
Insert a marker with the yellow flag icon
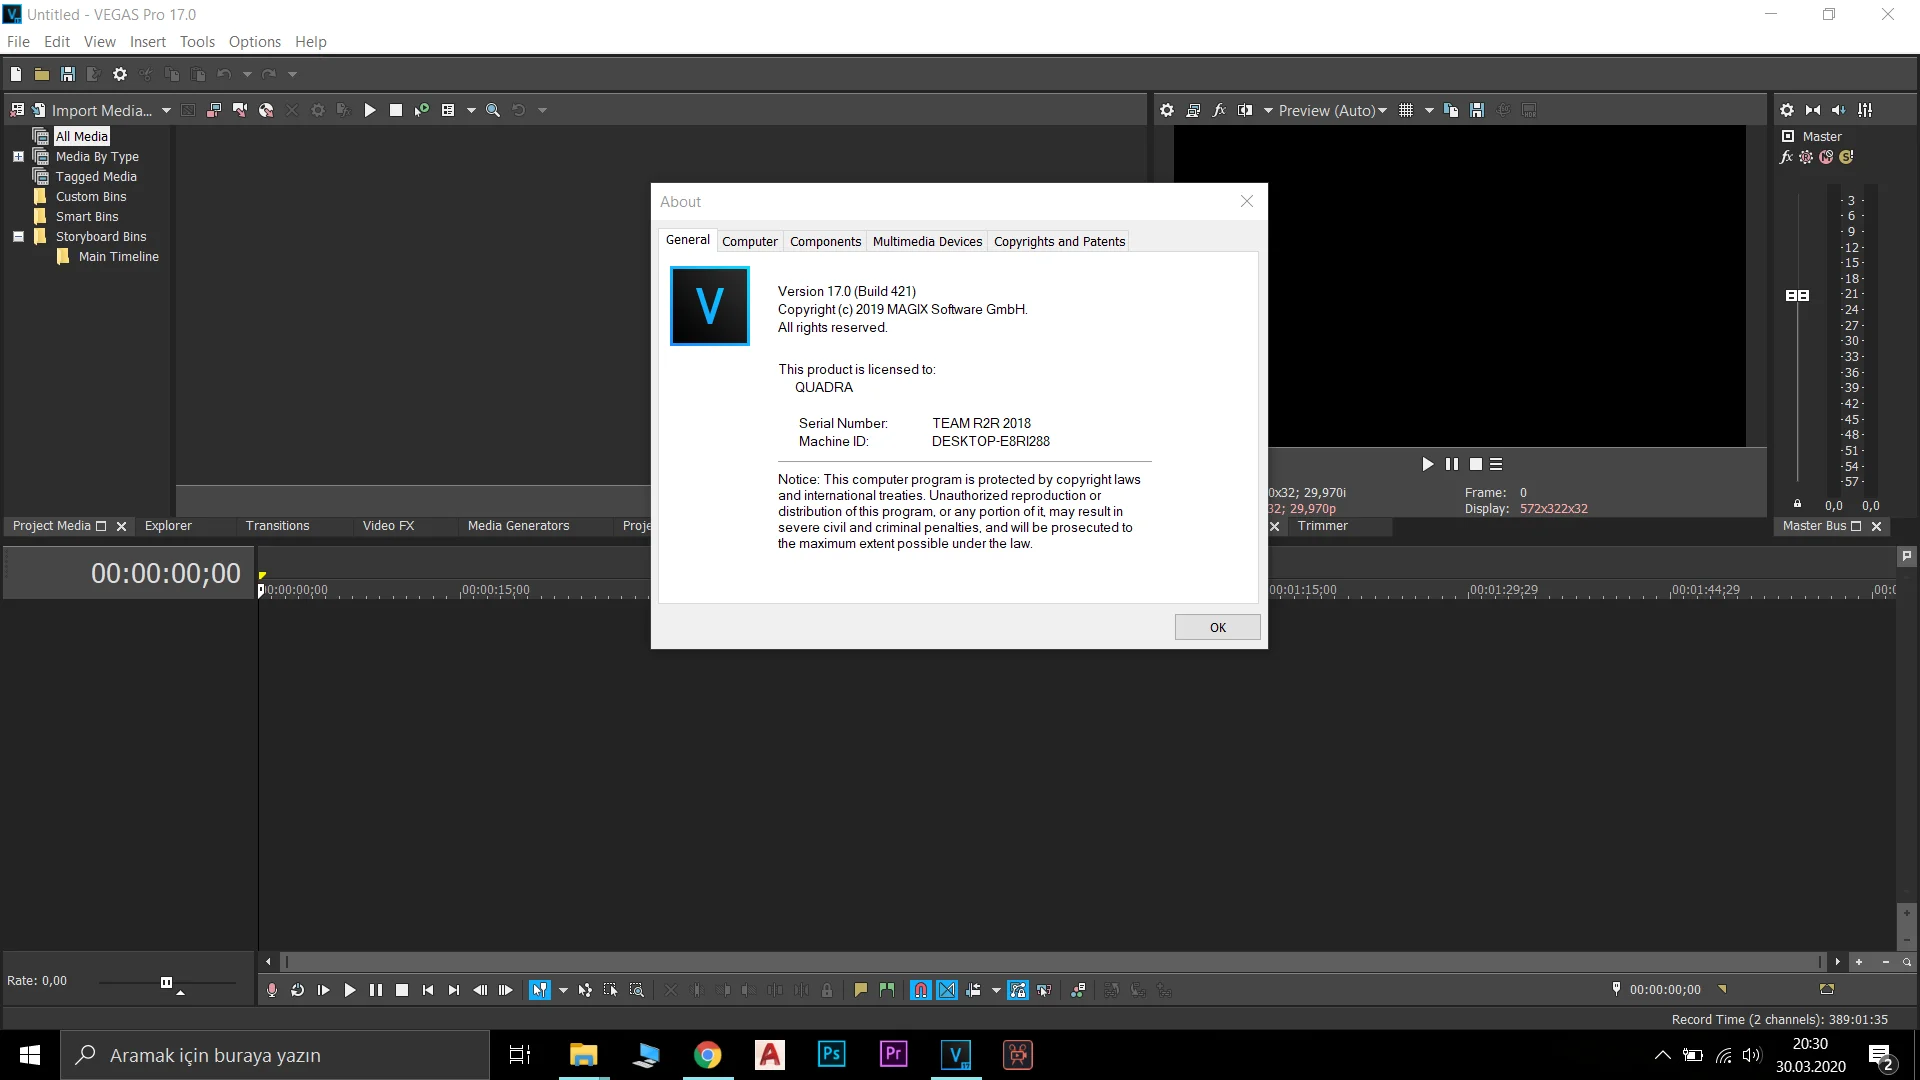coord(860,990)
